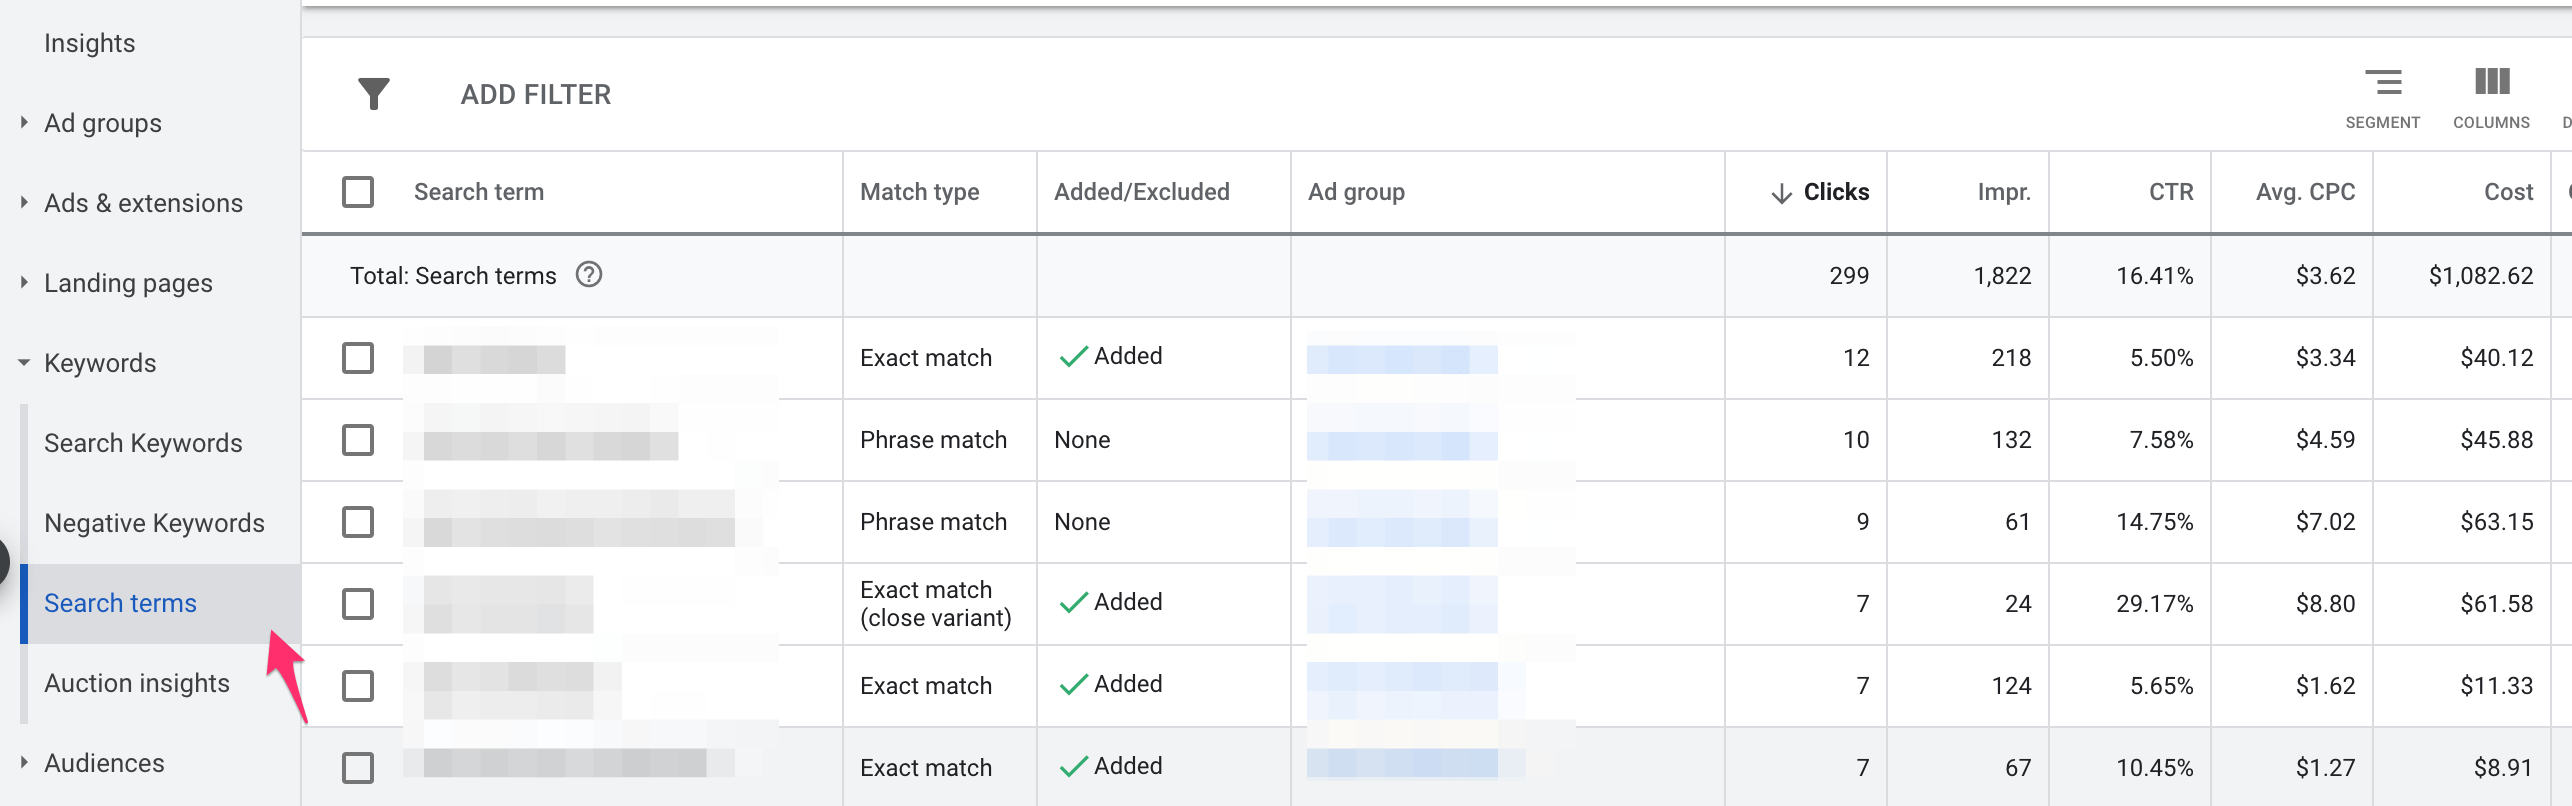Open Insights from the sidebar
The image size is (2572, 806).
click(90, 43)
